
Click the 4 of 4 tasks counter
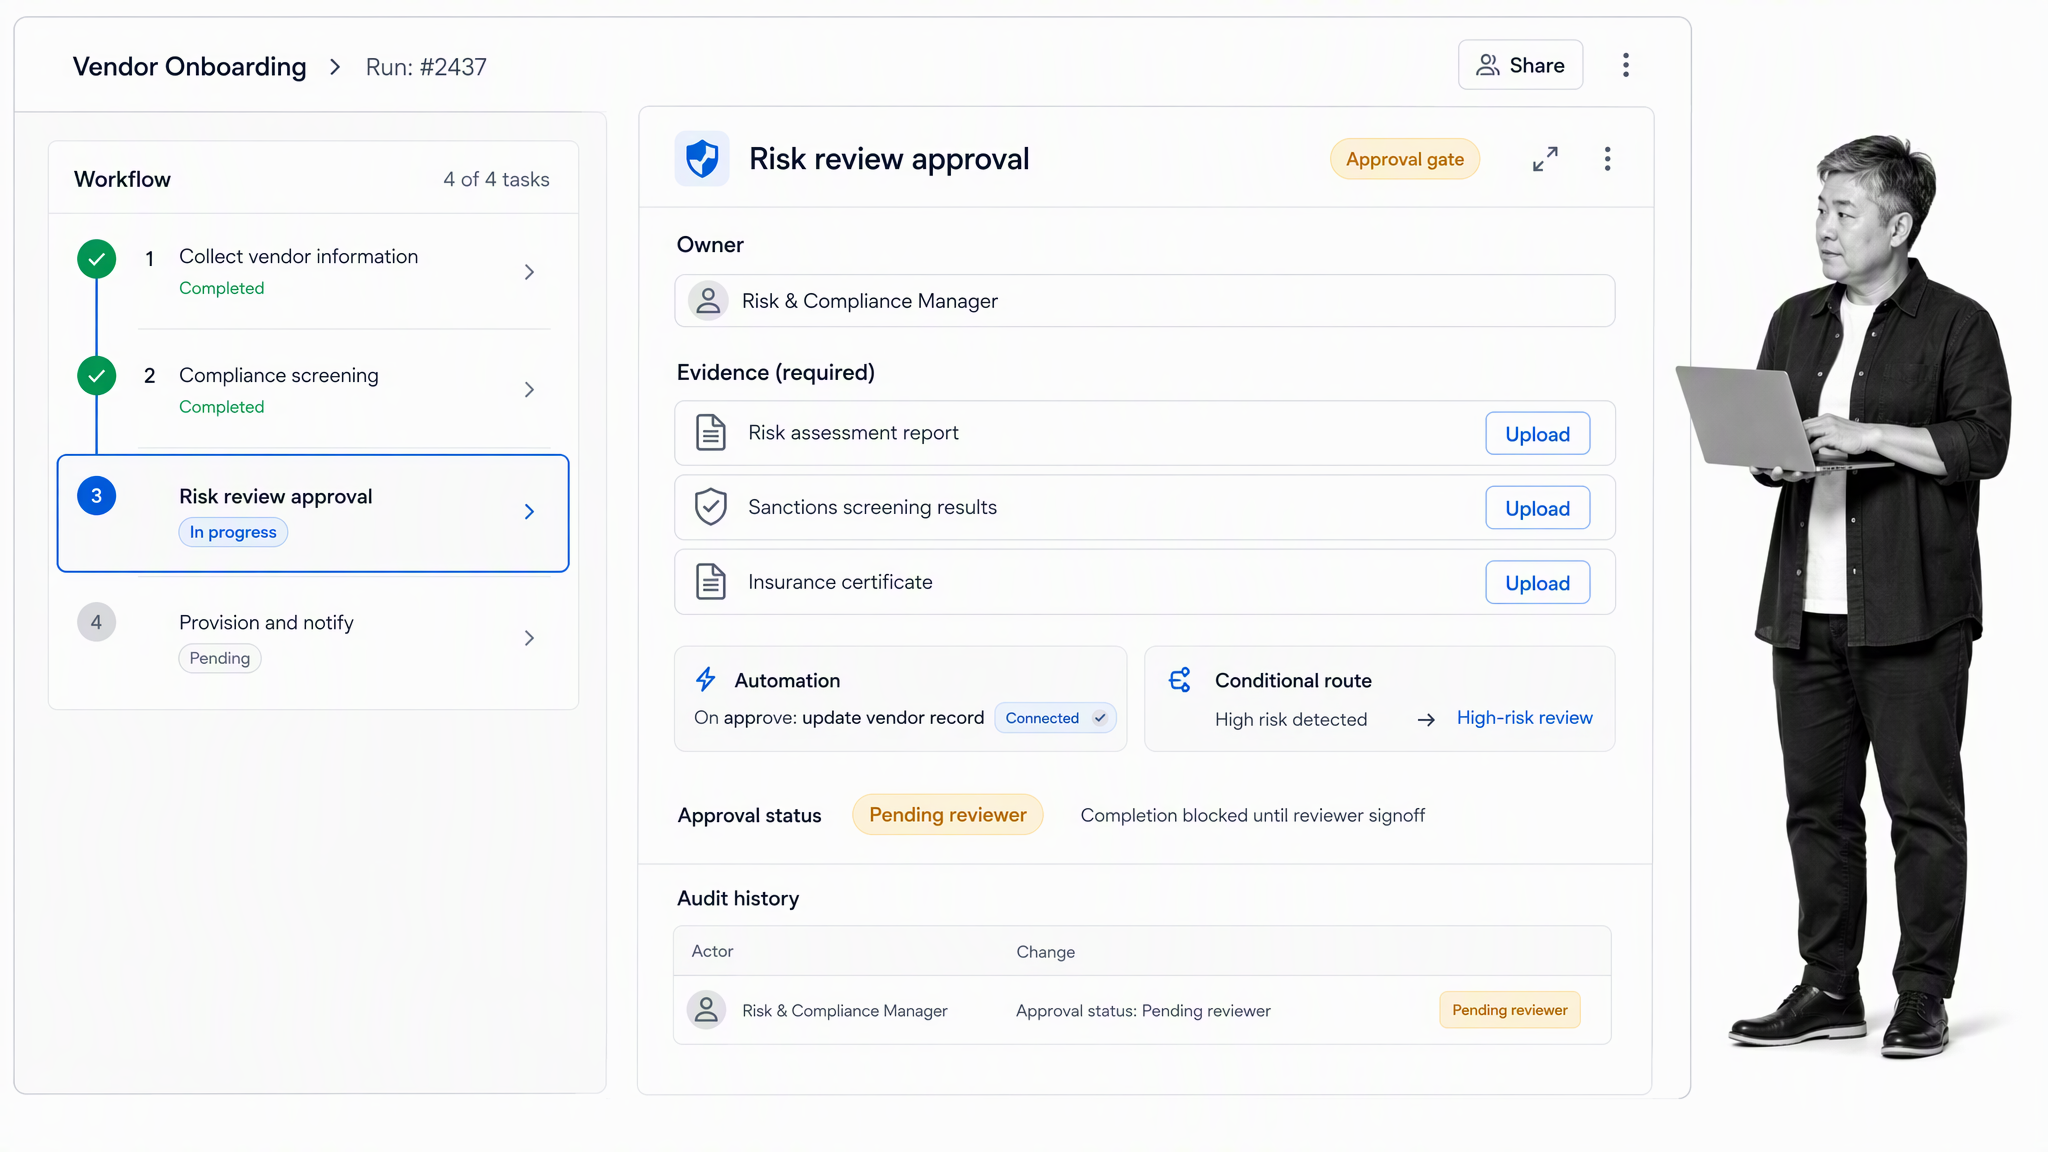point(496,179)
